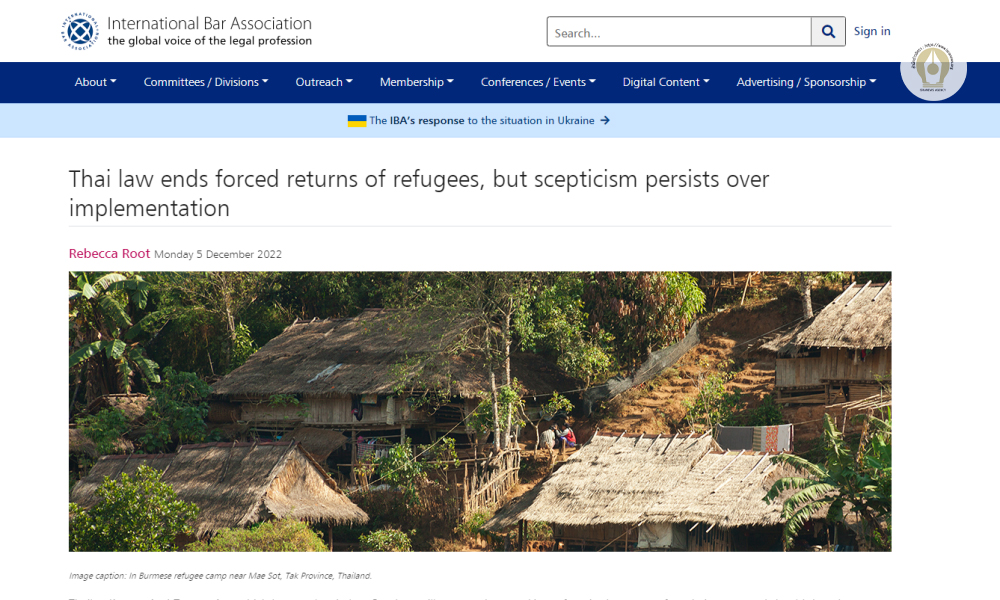The width and height of the screenshot is (1000, 600).
Task: Click the article headline about Thai law
Action: tap(419, 194)
